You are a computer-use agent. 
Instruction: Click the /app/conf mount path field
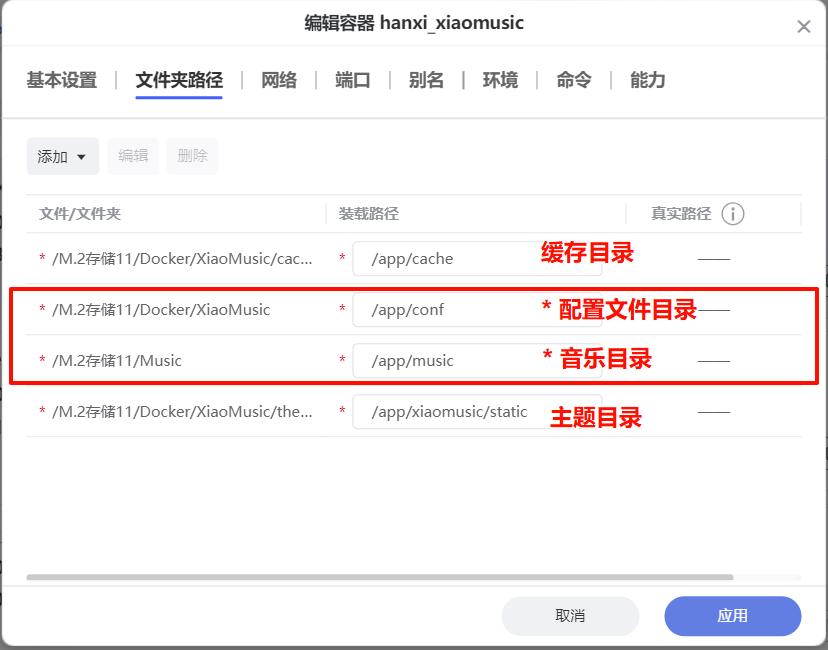pos(445,310)
